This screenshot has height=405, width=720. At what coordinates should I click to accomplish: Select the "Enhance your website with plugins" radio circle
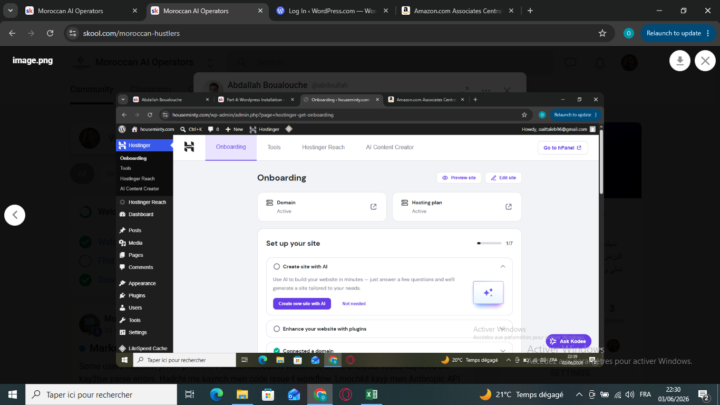pos(276,329)
